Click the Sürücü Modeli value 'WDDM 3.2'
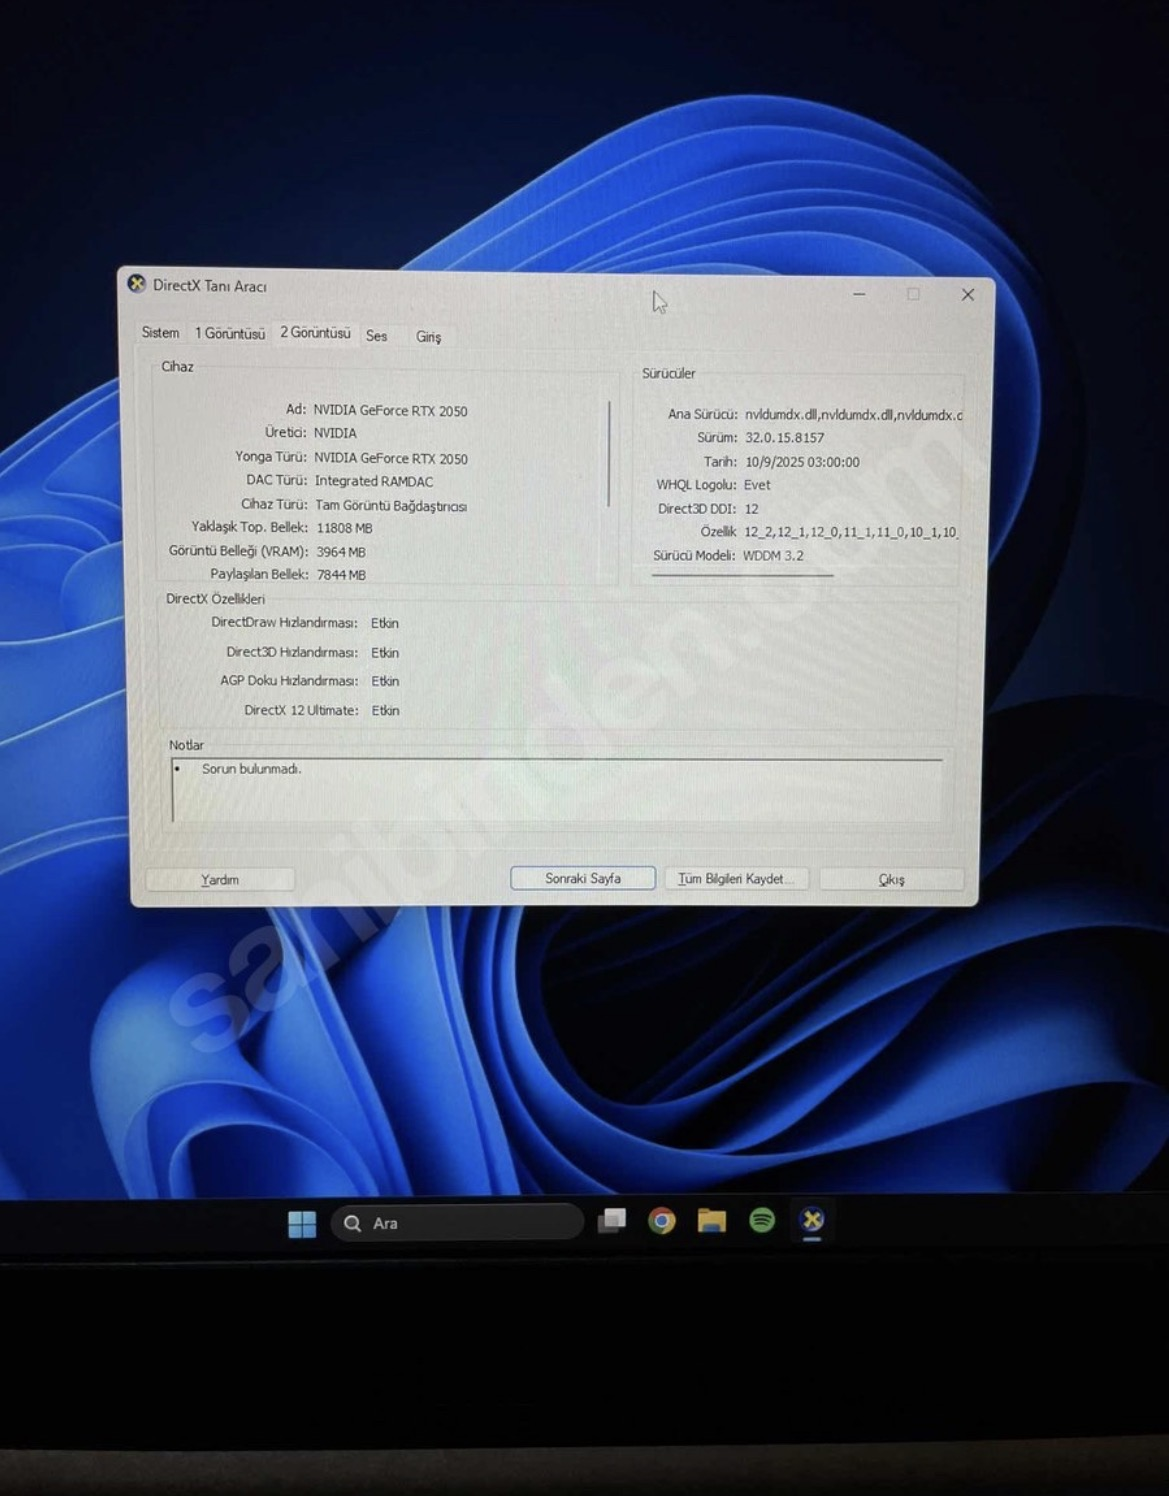 coord(773,556)
